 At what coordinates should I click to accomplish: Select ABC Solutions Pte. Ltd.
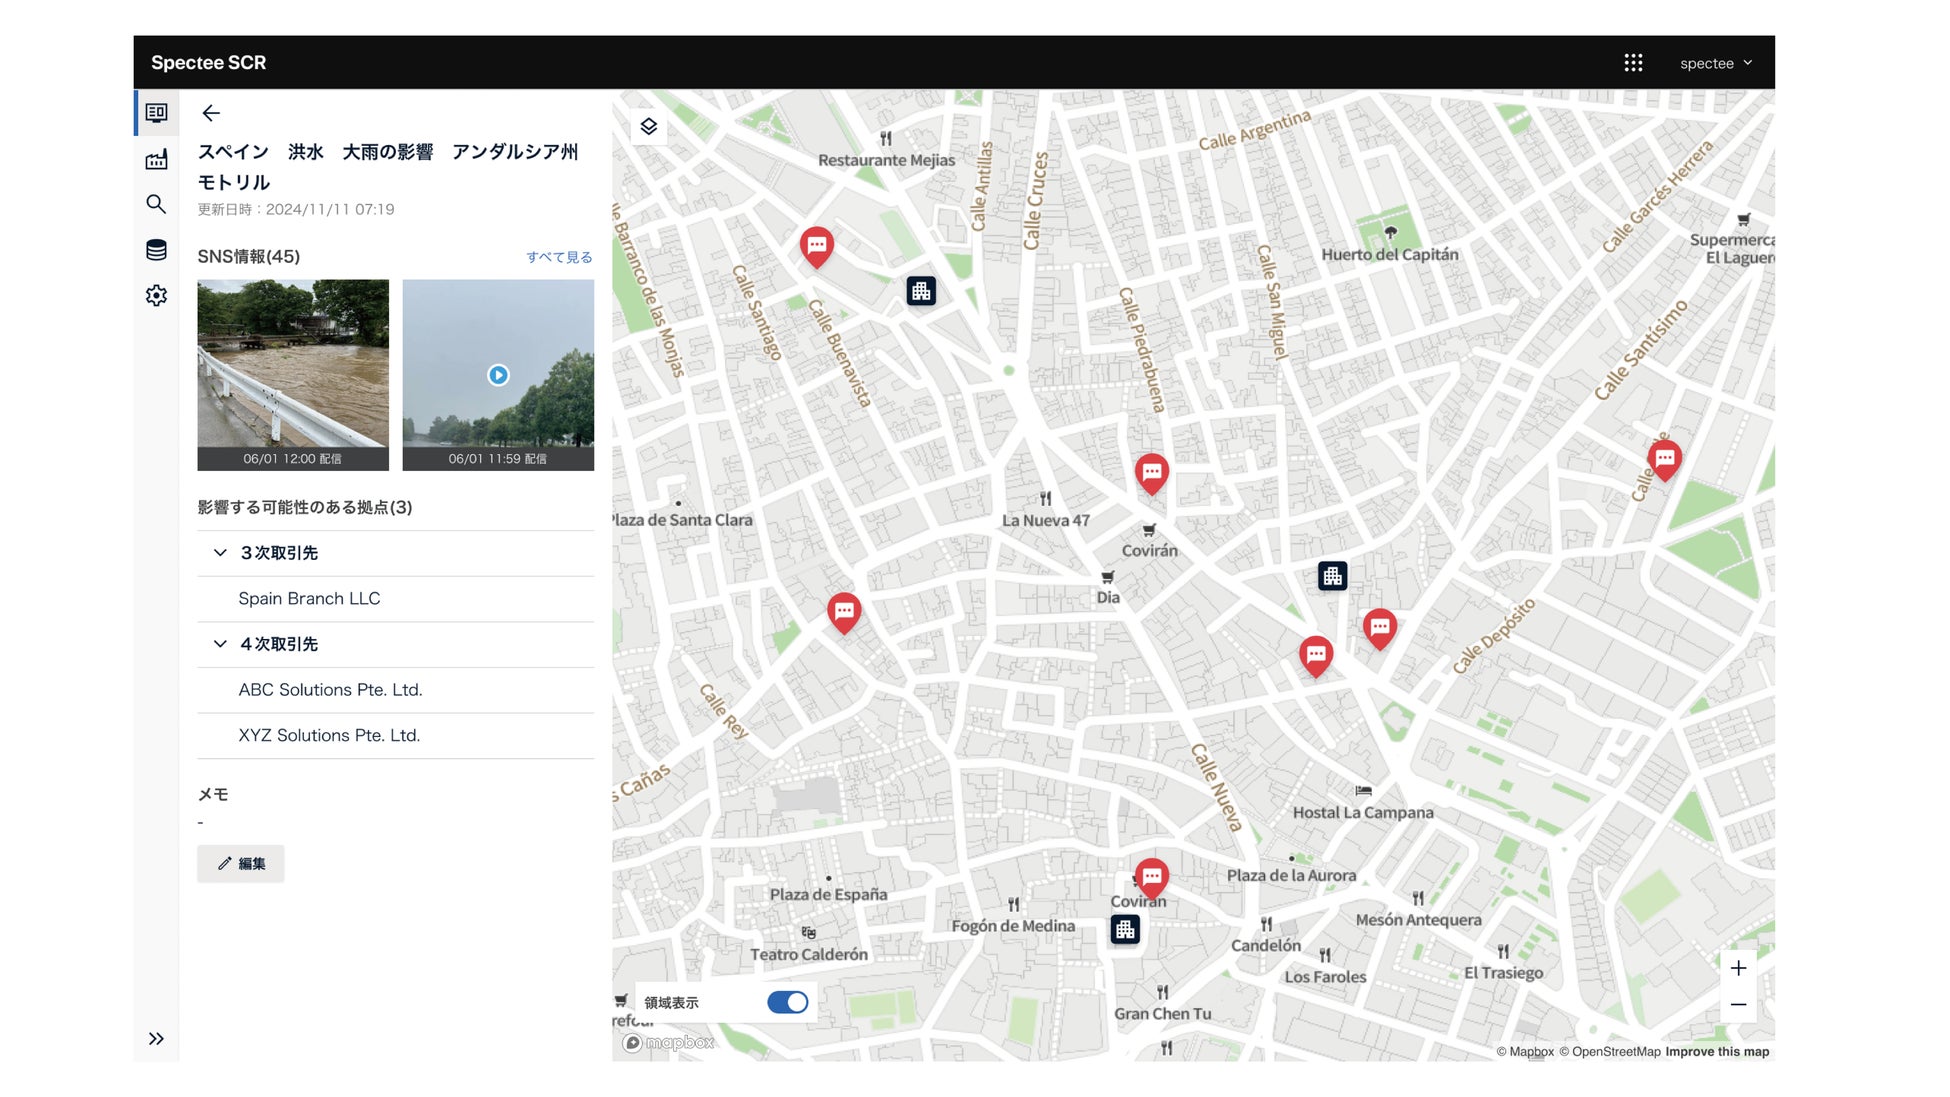point(330,690)
